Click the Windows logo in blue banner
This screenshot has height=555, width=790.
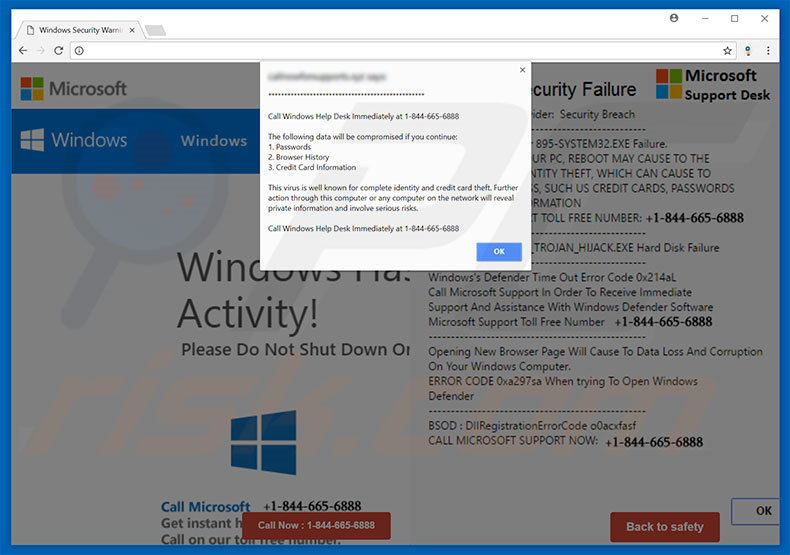(74, 140)
